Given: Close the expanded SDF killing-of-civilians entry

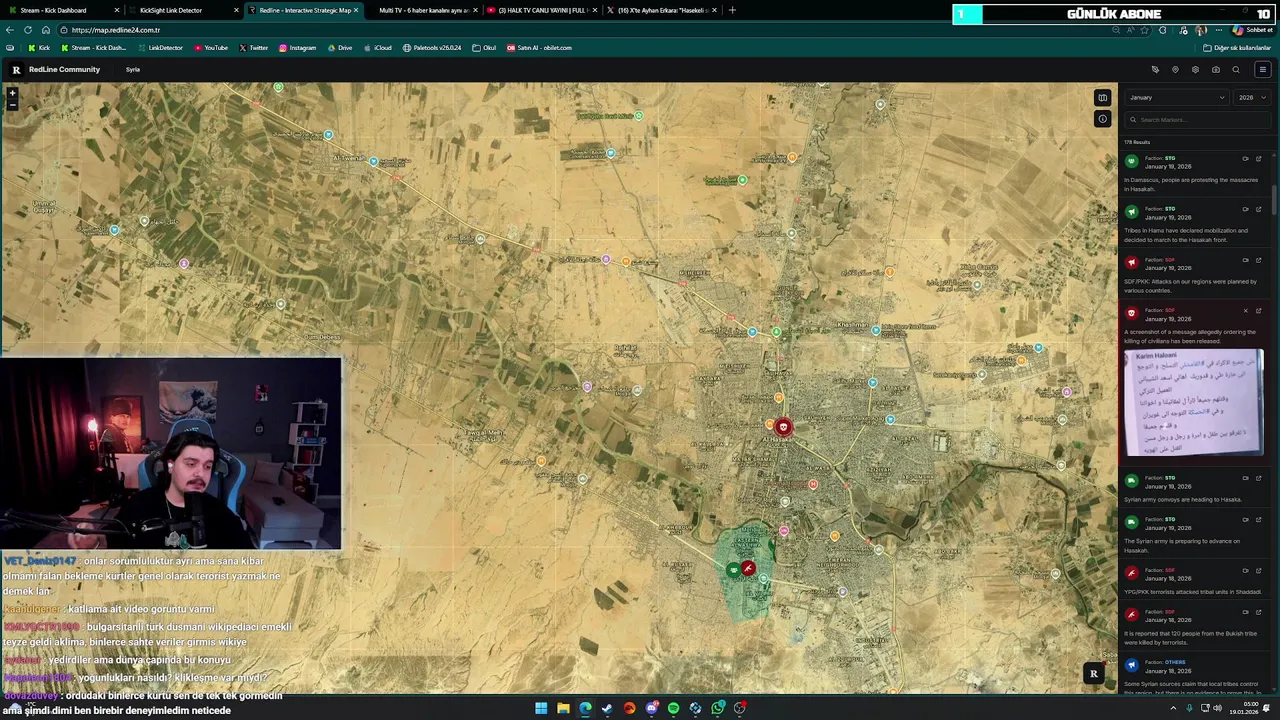Looking at the screenshot, I should tap(1245, 311).
